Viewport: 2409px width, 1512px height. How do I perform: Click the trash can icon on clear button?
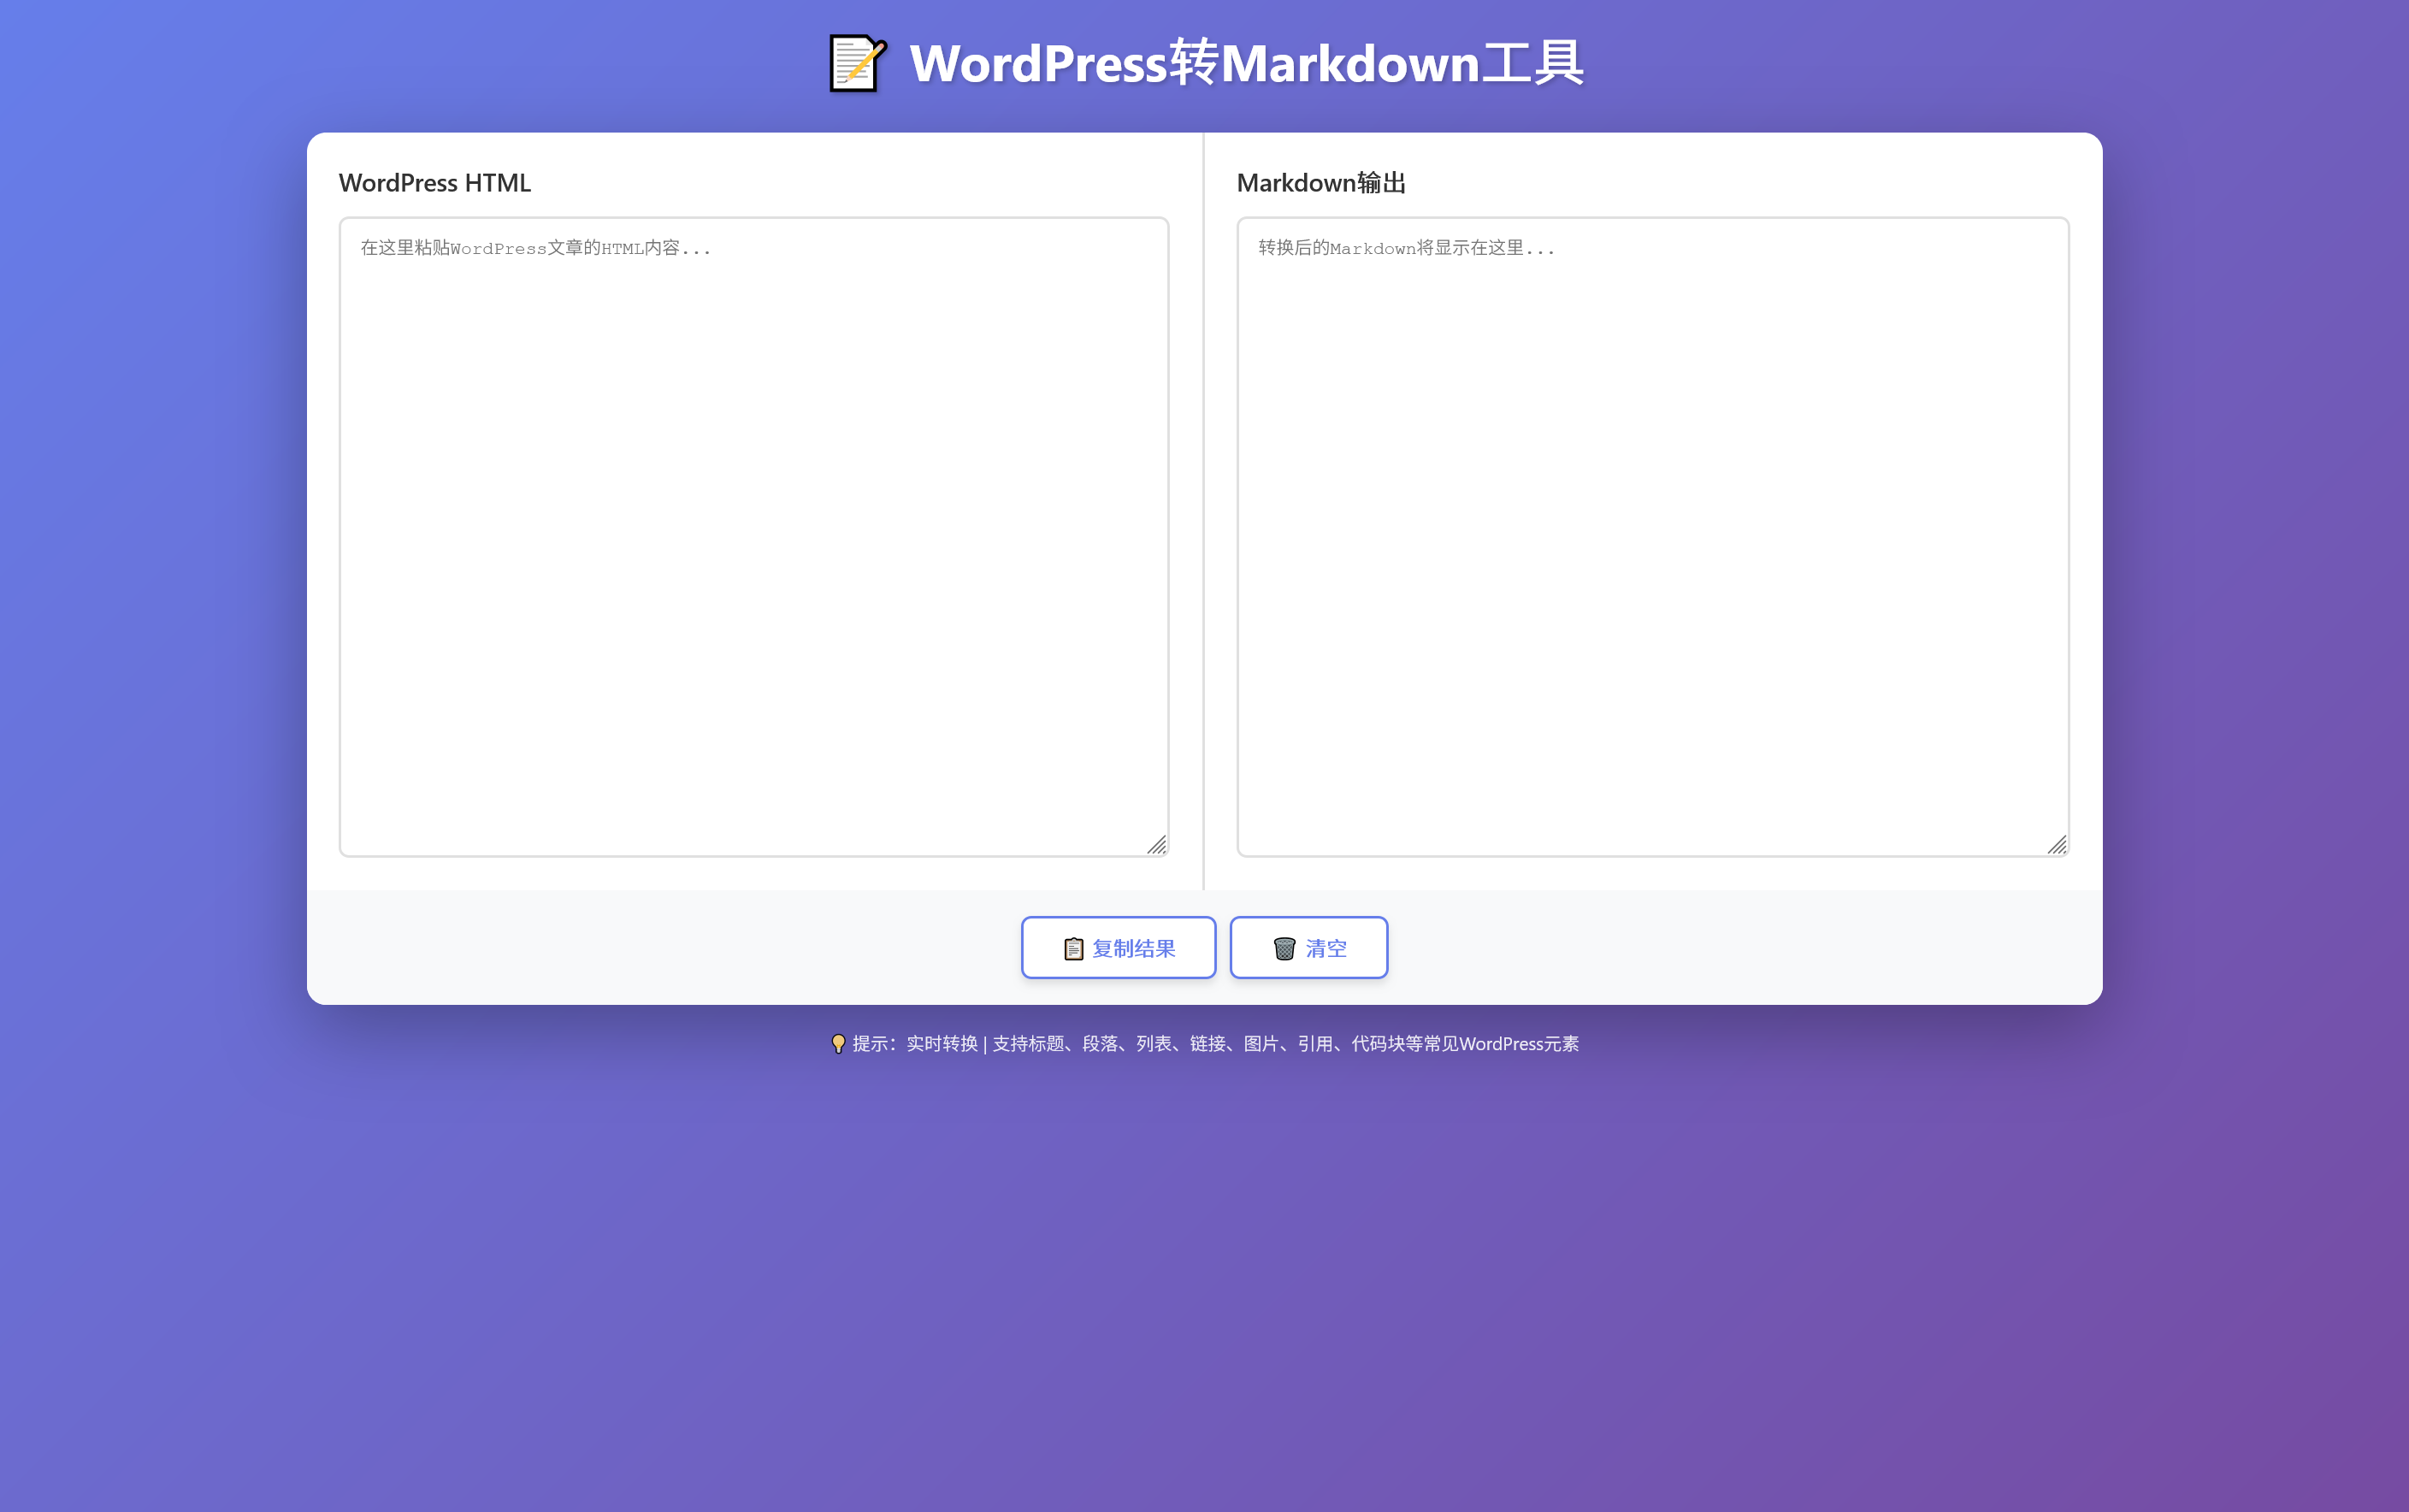click(x=1284, y=948)
